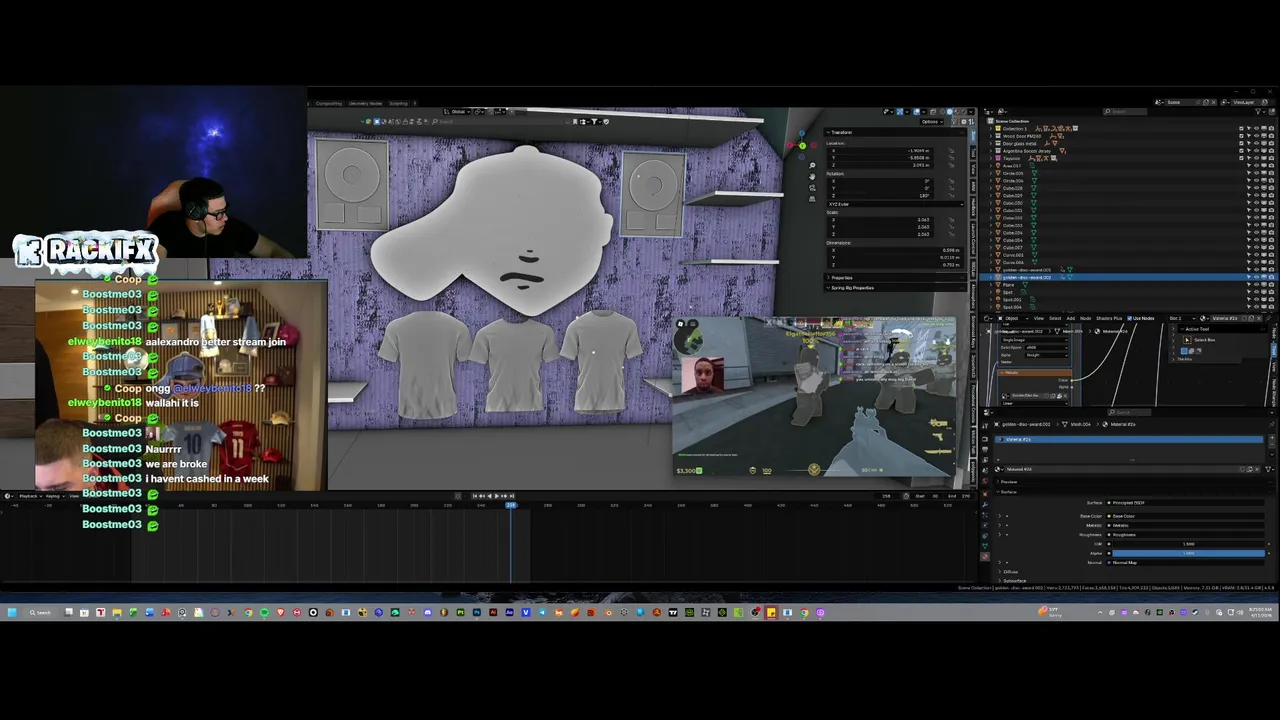This screenshot has height=720, width=1280.
Task: Hide Cube.028 with its eye icon
Action: (x=1257, y=188)
